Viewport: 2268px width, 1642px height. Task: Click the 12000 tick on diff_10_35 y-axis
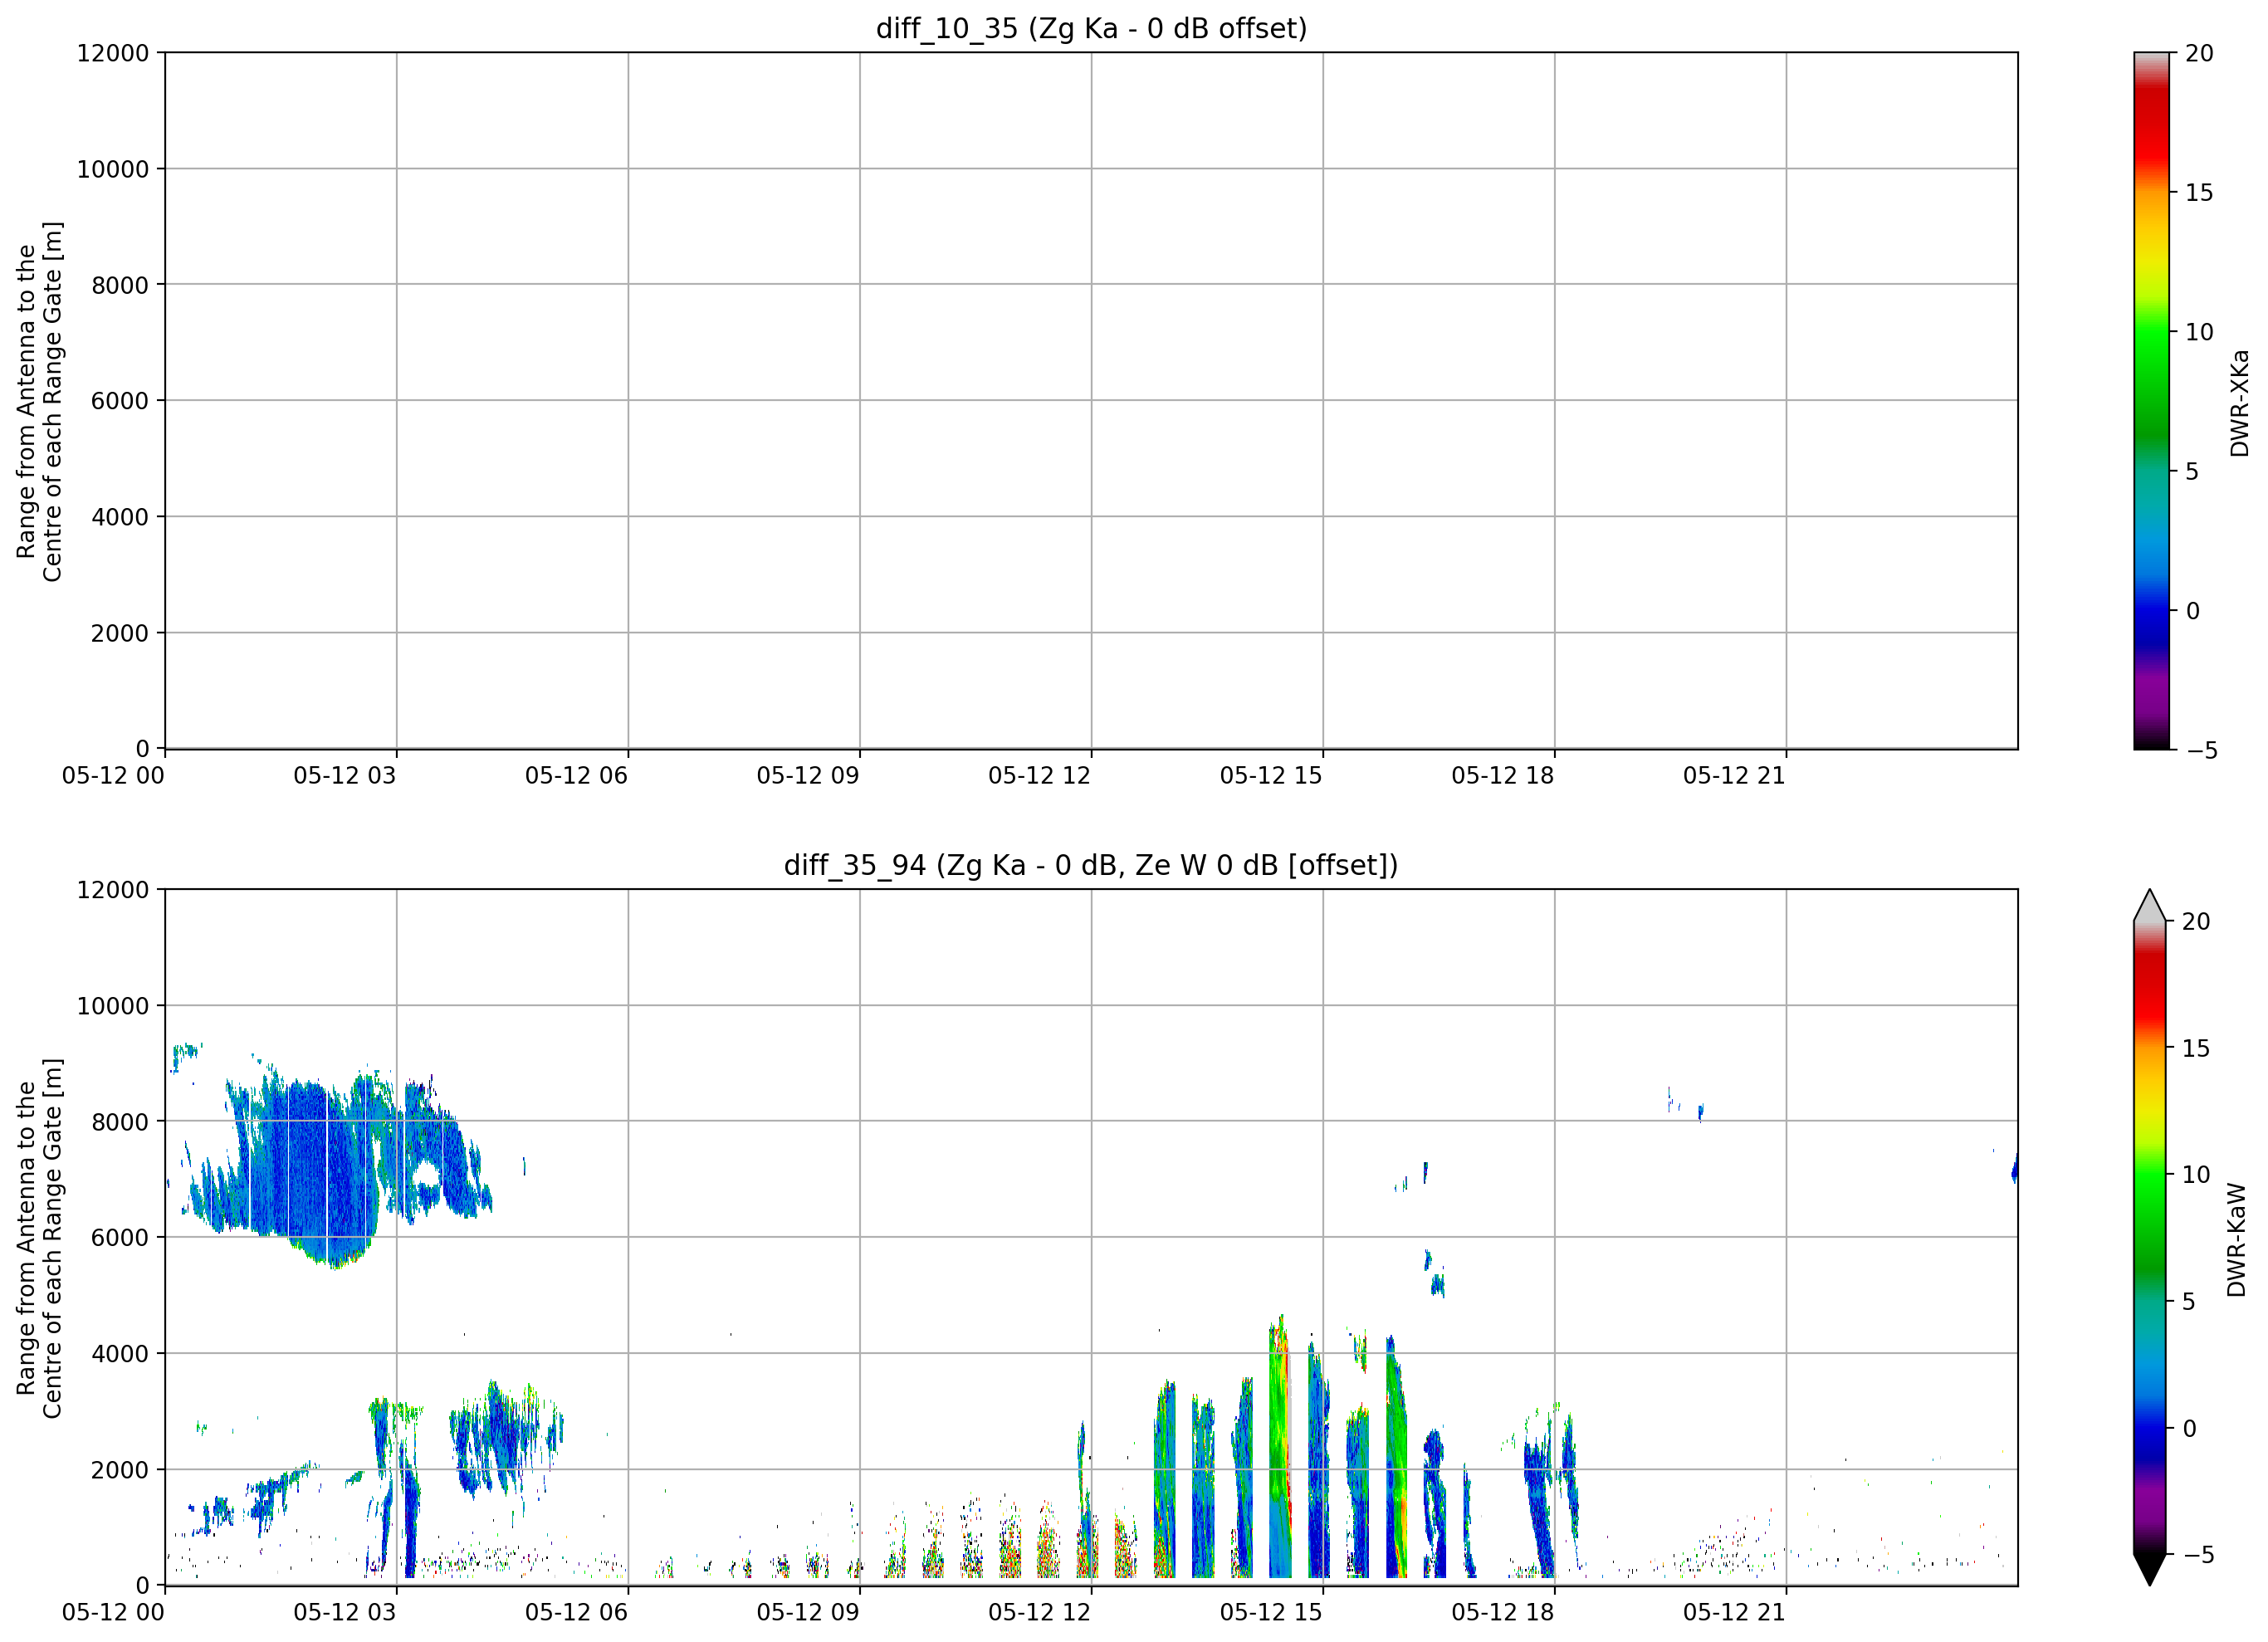[x=113, y=53]
